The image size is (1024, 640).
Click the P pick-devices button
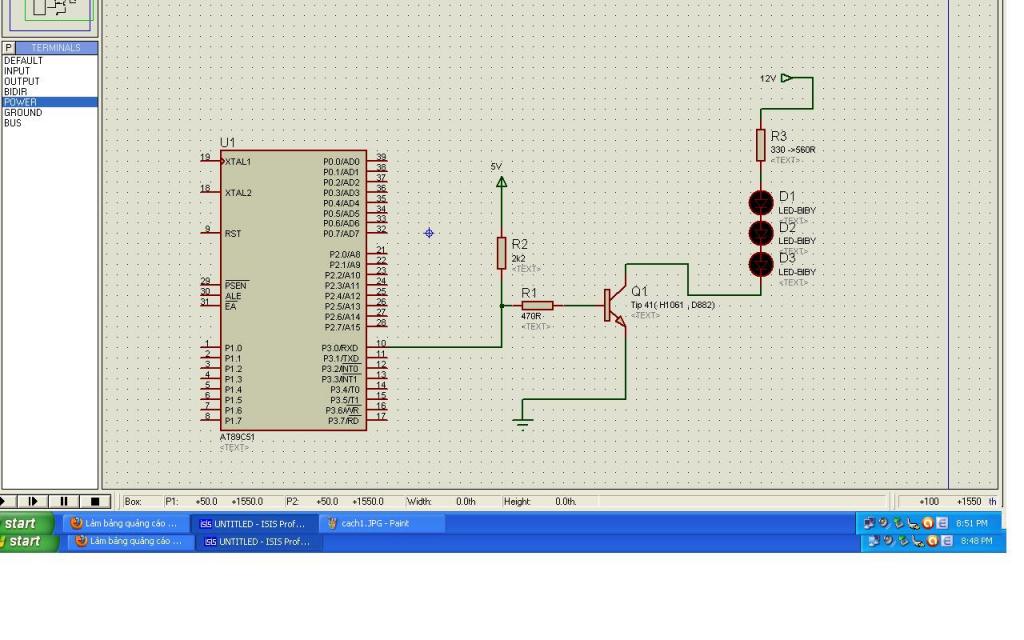[8, 48]
